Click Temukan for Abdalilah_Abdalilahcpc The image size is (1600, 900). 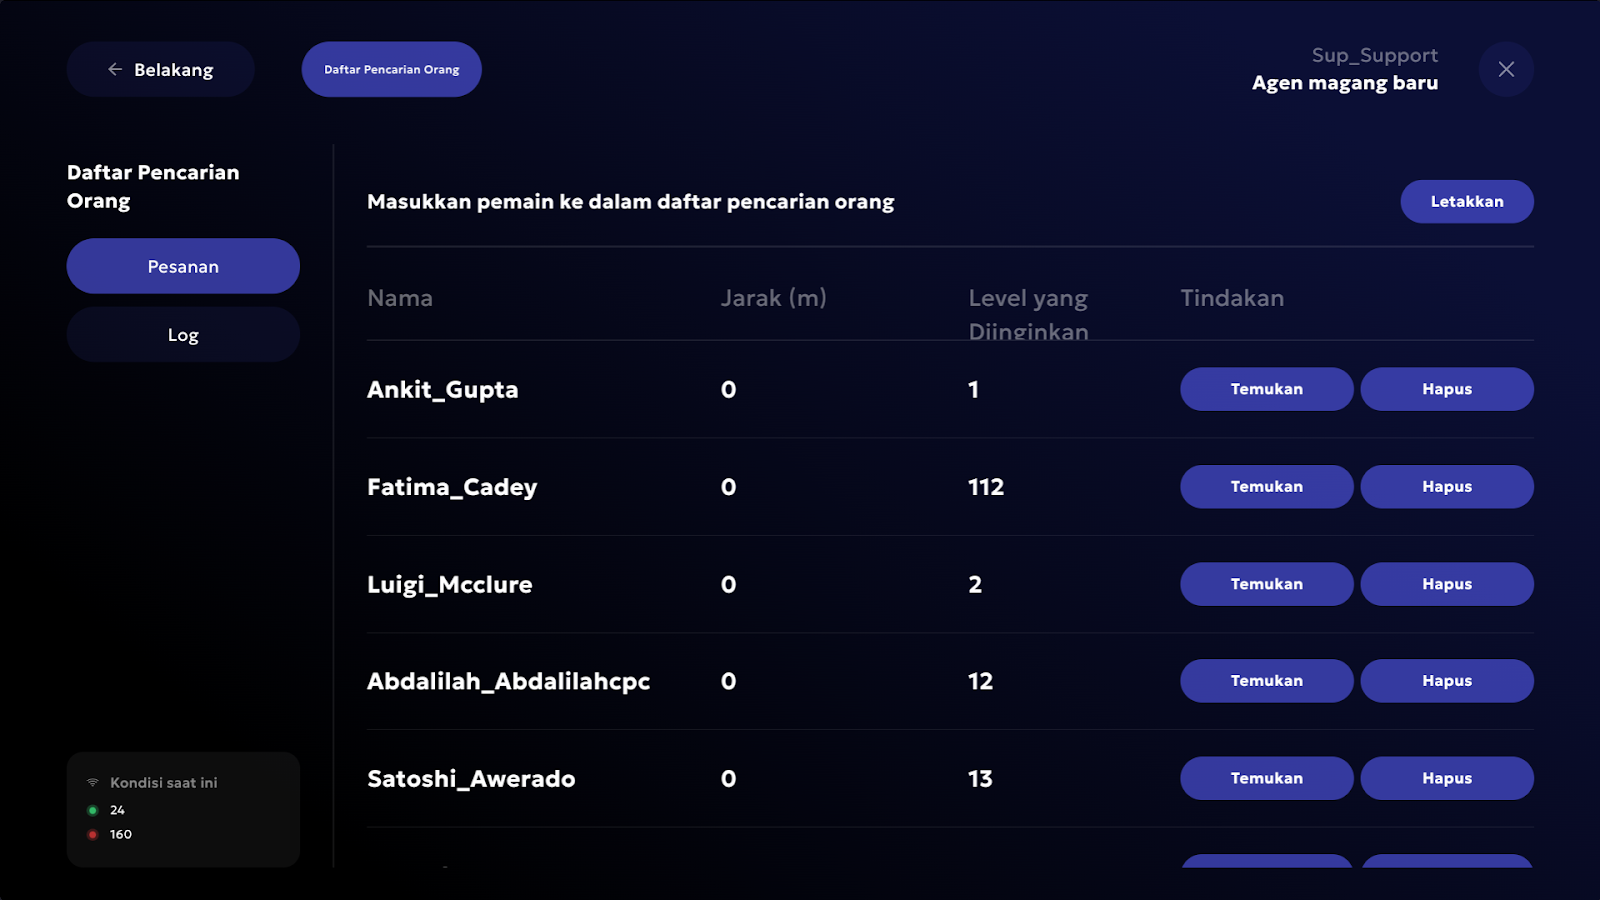[x=1267, y=681]
